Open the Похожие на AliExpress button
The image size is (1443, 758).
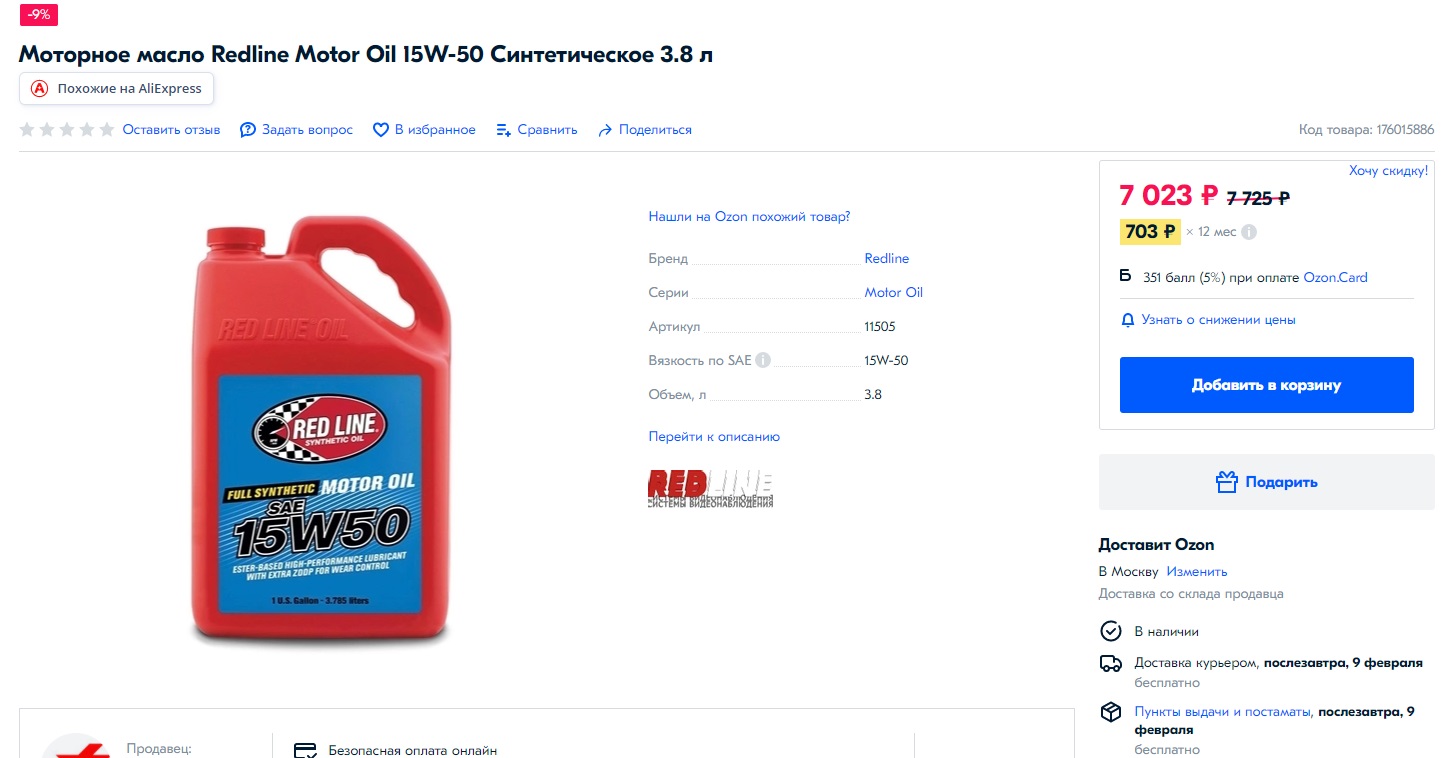point(116,88)
